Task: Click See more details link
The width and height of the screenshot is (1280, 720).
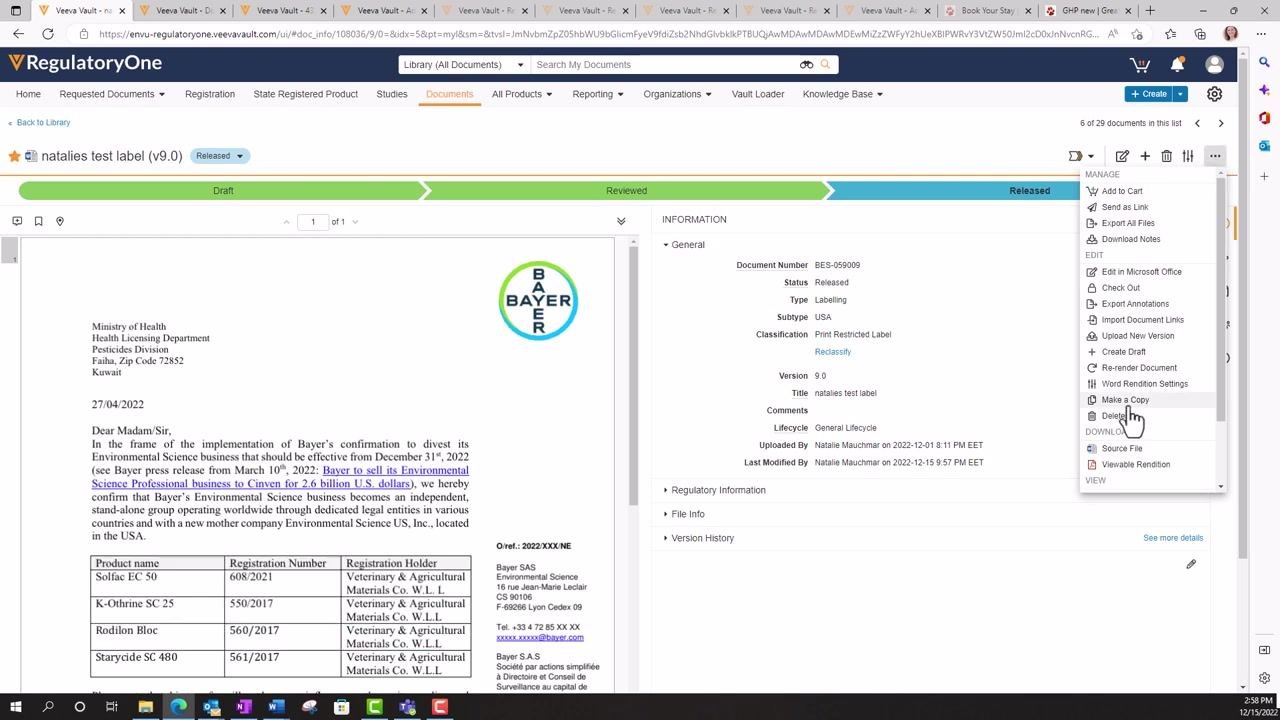Action: [x=1173, y=538]
